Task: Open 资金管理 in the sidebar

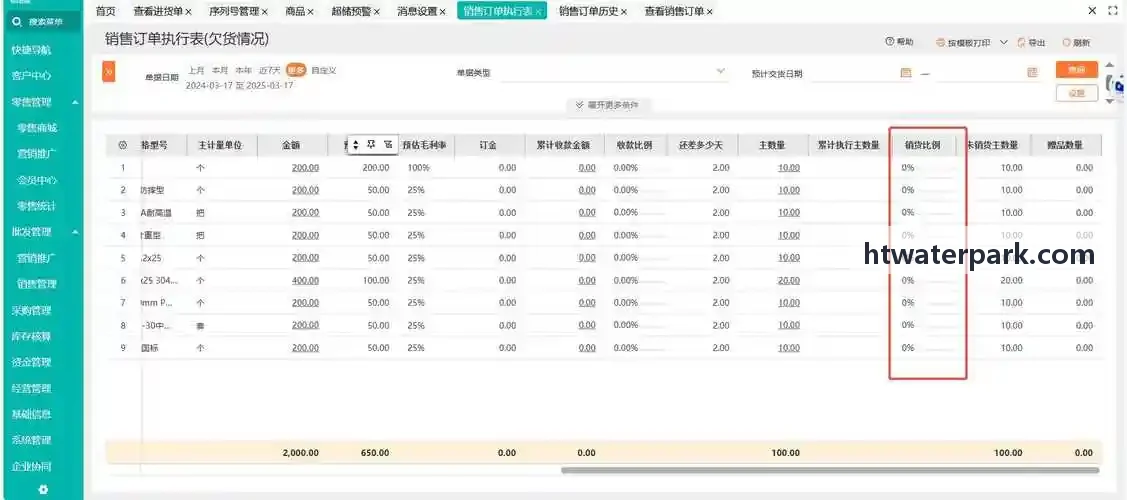Action: click(x=31, y=362)
